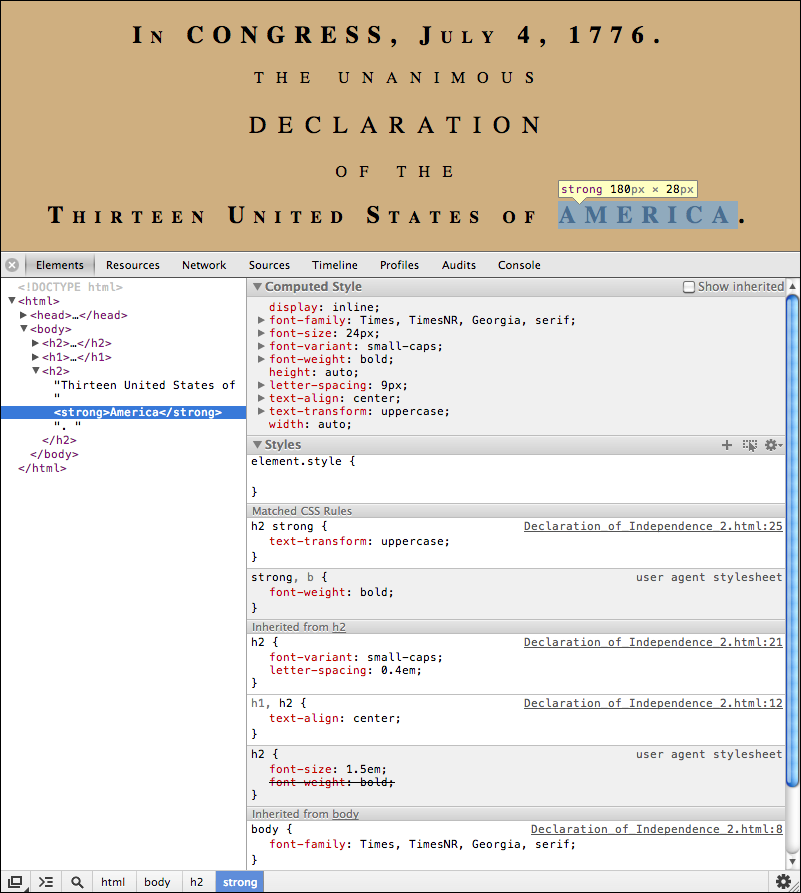Switch to the Console tab
This screenshot has width=801, height=893.
coord(518,265)
